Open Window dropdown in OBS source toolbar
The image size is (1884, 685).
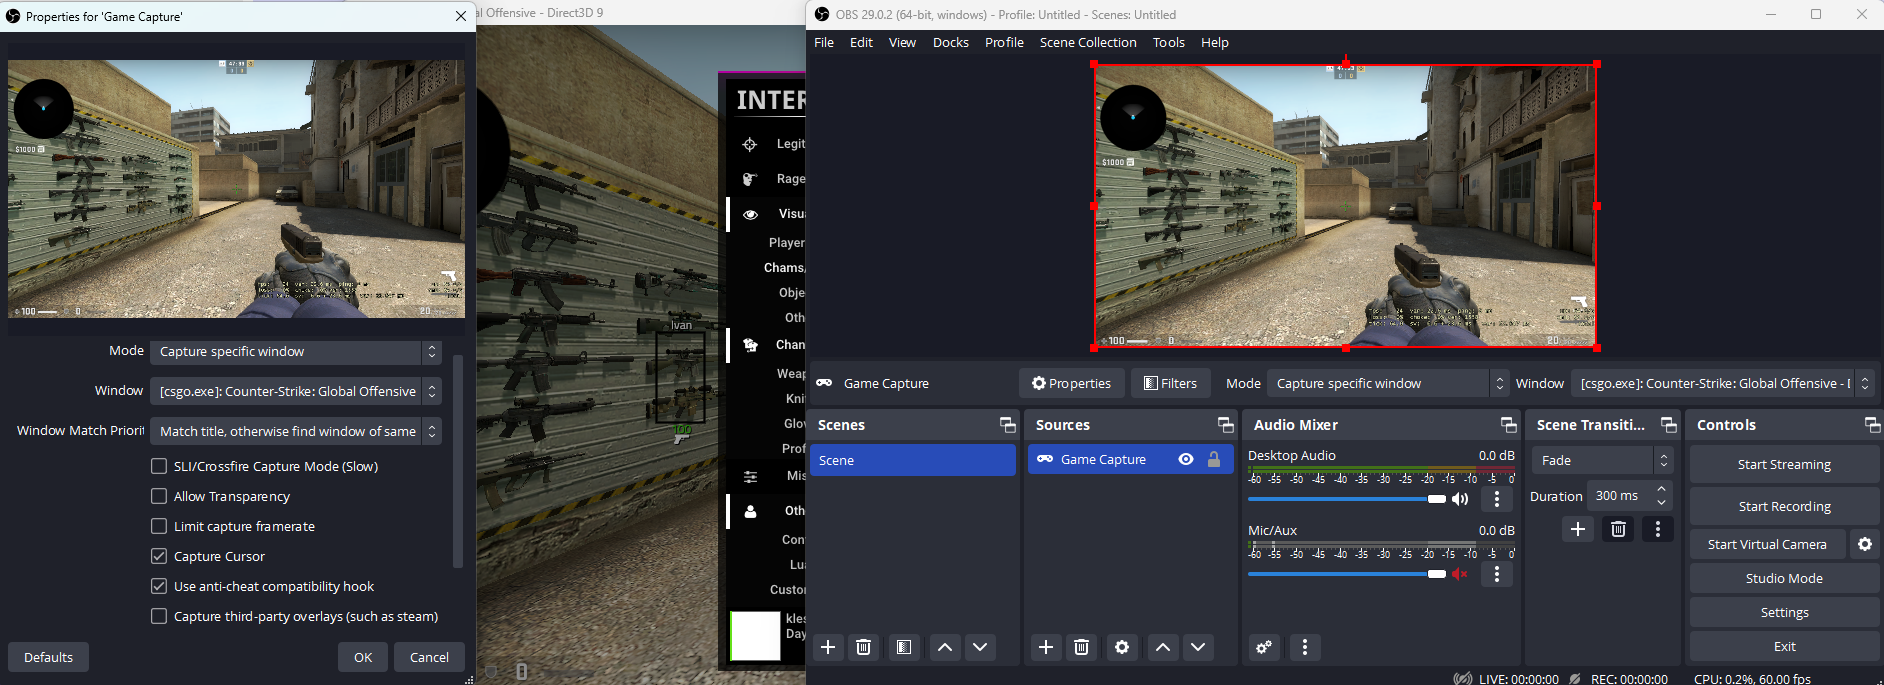point(1722,383)
